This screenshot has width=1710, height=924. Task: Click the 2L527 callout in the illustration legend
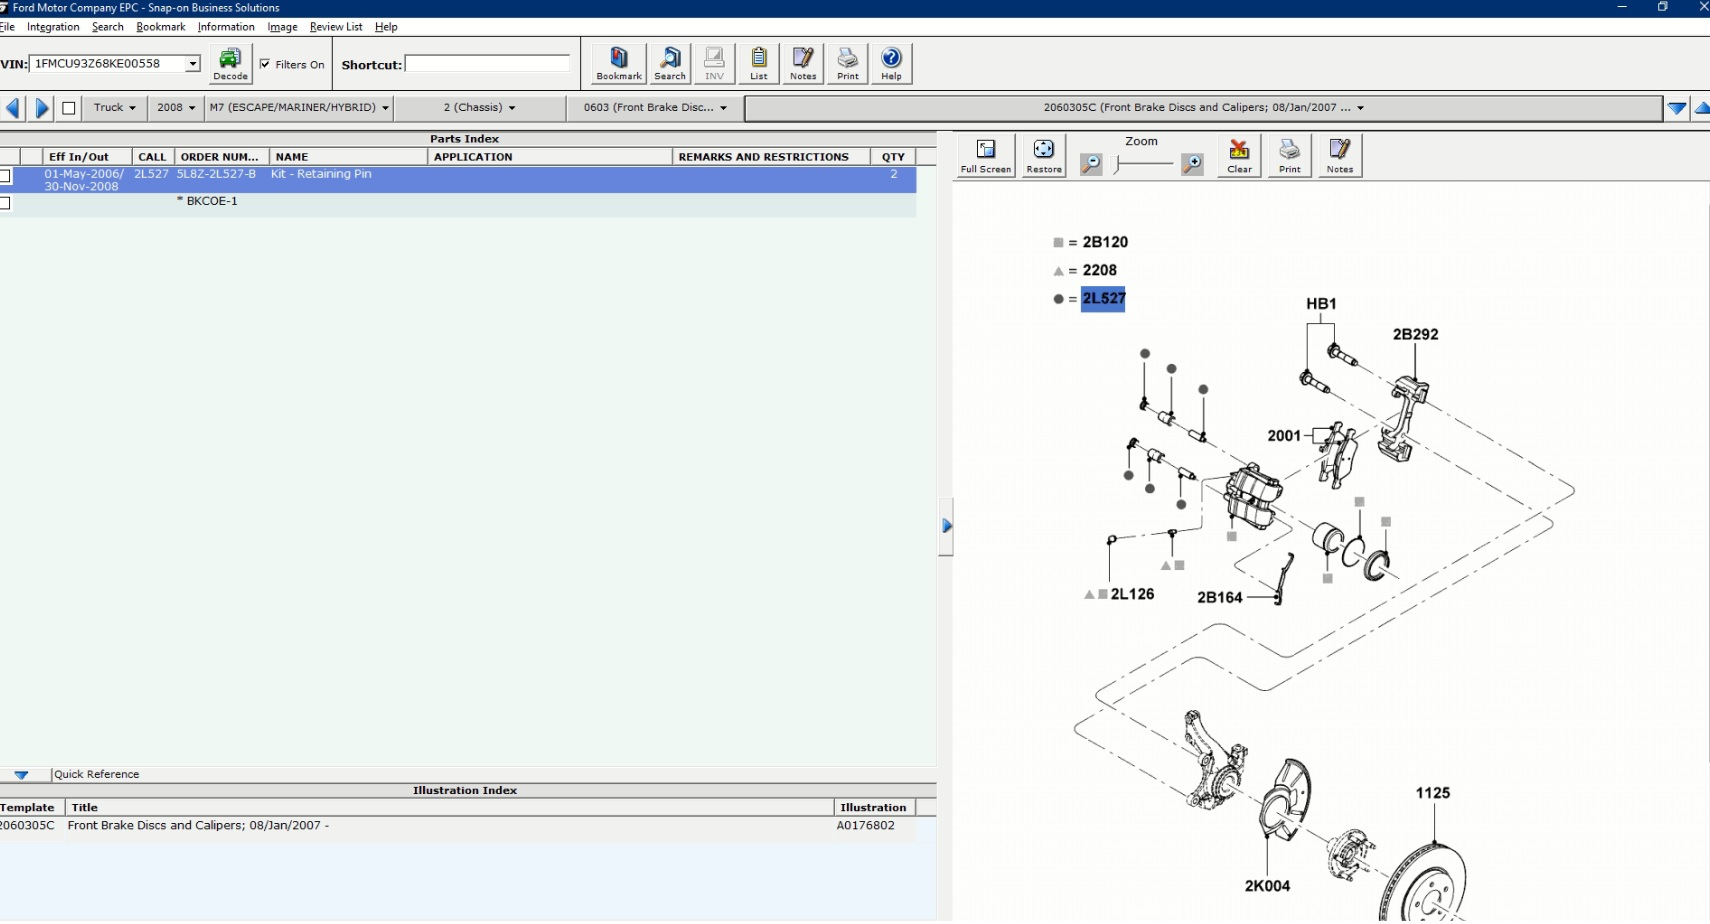[x=1104, y=298]
